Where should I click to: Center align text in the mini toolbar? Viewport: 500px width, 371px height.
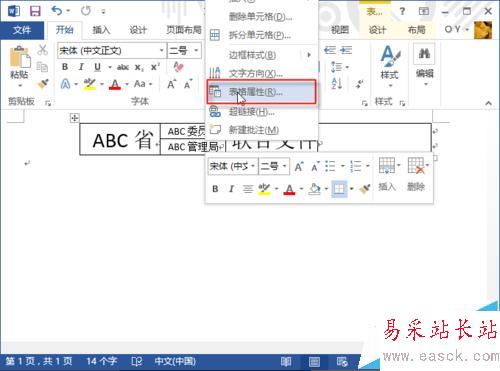(248, 189)
